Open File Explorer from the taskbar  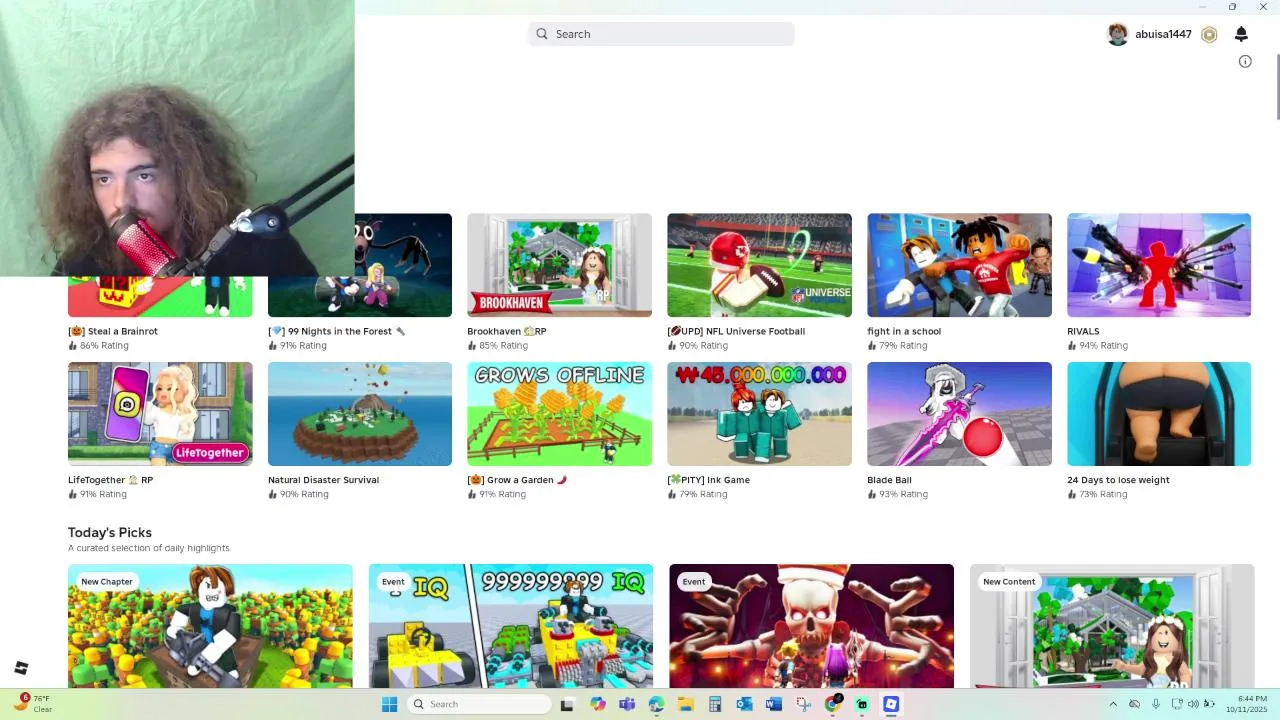[x=685, y=704]
